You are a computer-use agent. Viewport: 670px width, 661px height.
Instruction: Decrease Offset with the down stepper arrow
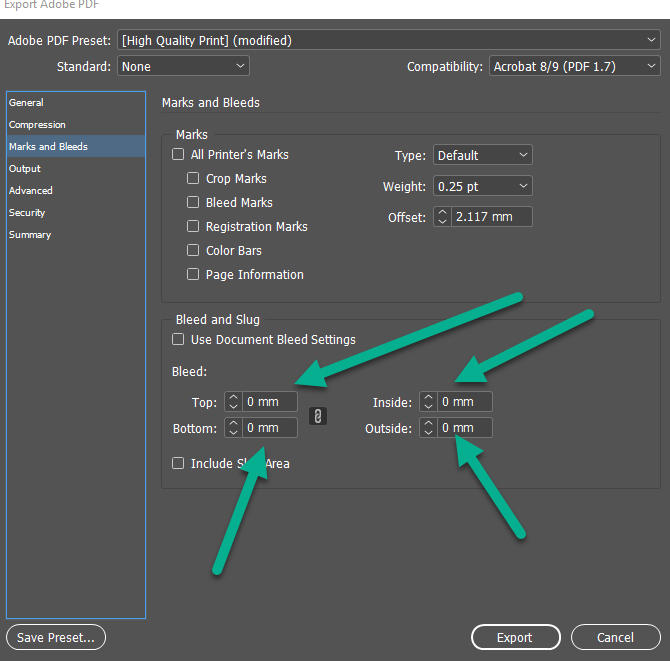442,221
